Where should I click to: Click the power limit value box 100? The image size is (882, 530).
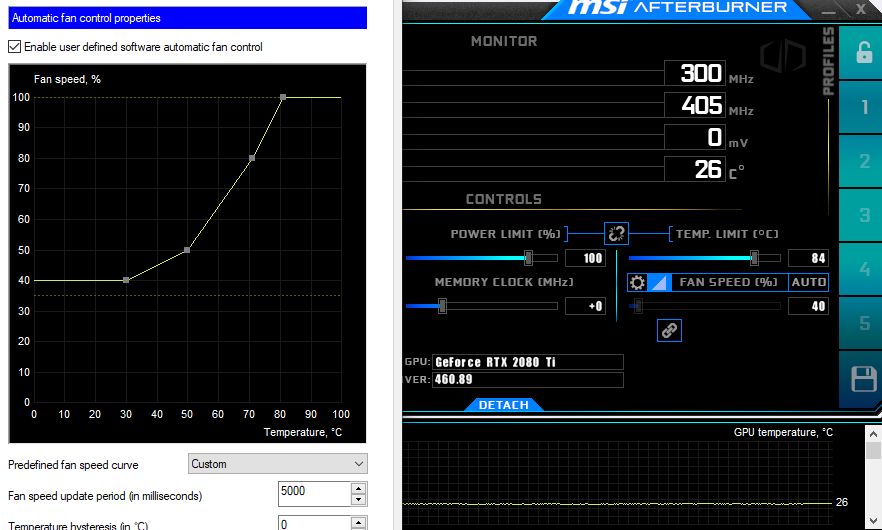tap(585, 258)
